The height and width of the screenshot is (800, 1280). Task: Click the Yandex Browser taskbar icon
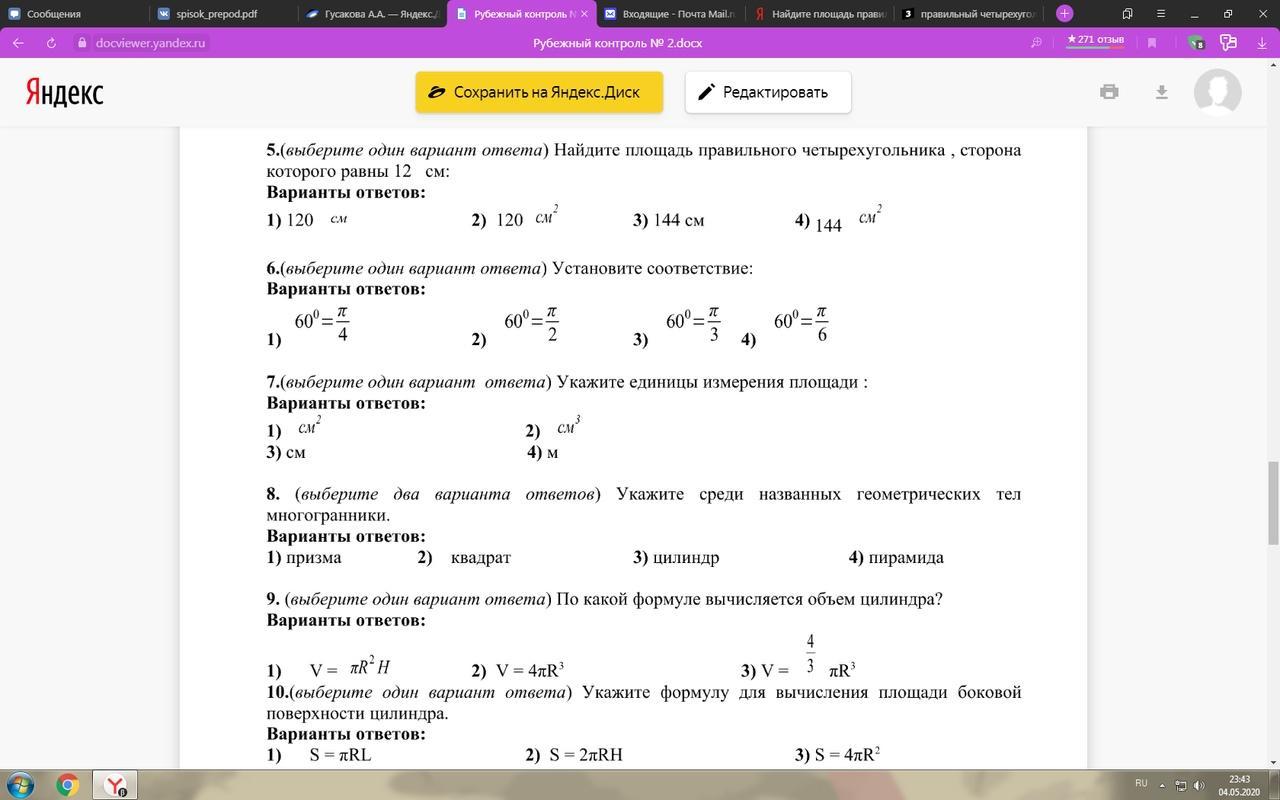116,785
